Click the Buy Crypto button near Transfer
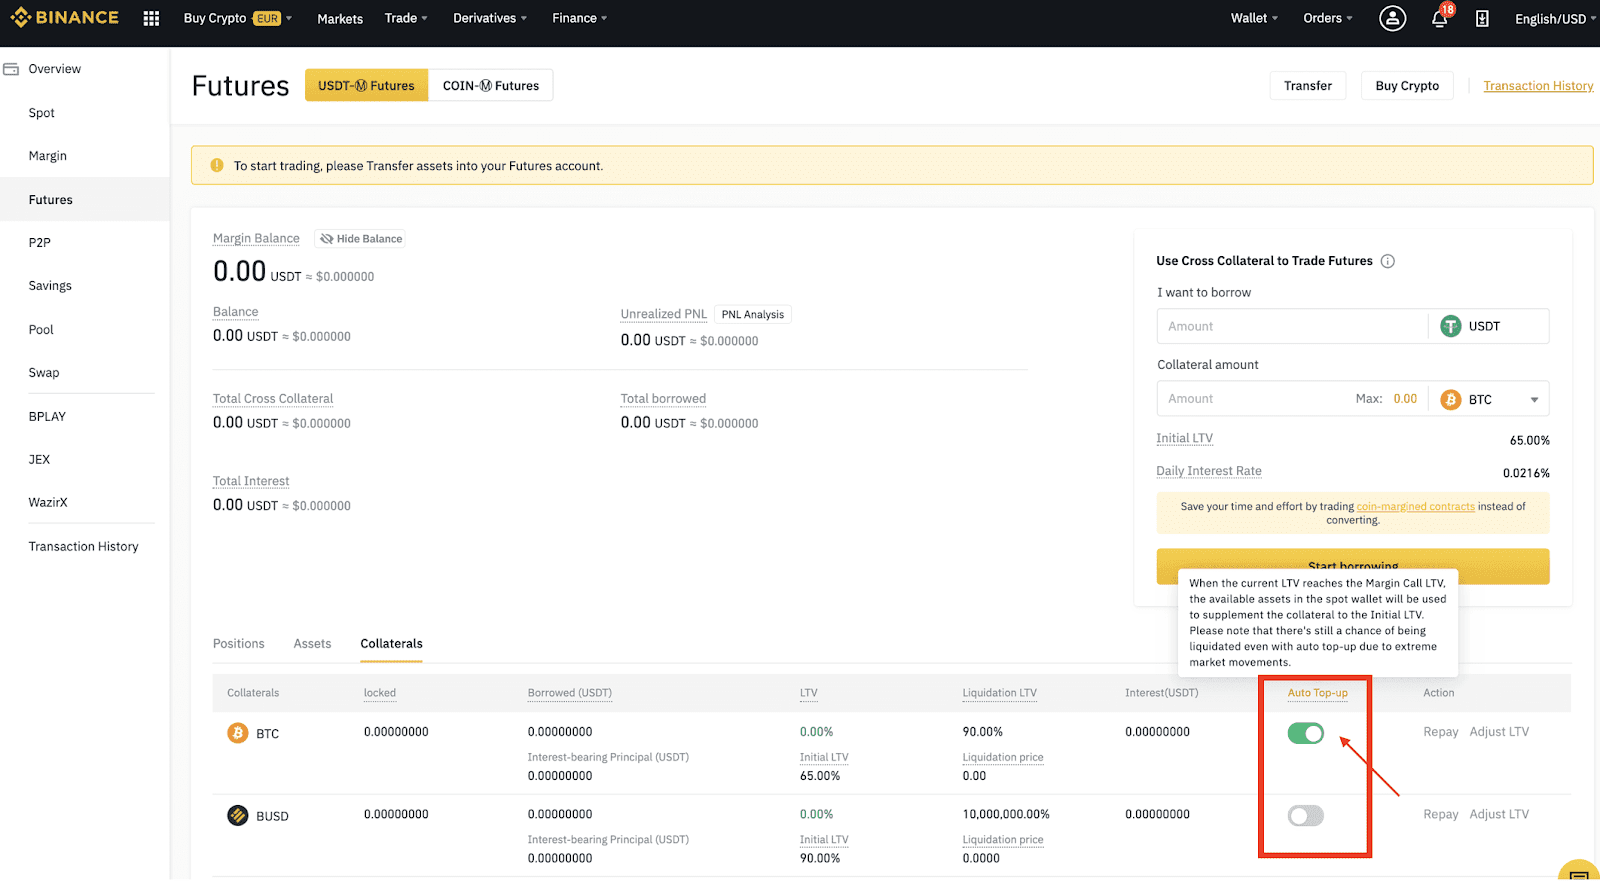The image size is (1600, 881). (1407, 86)
